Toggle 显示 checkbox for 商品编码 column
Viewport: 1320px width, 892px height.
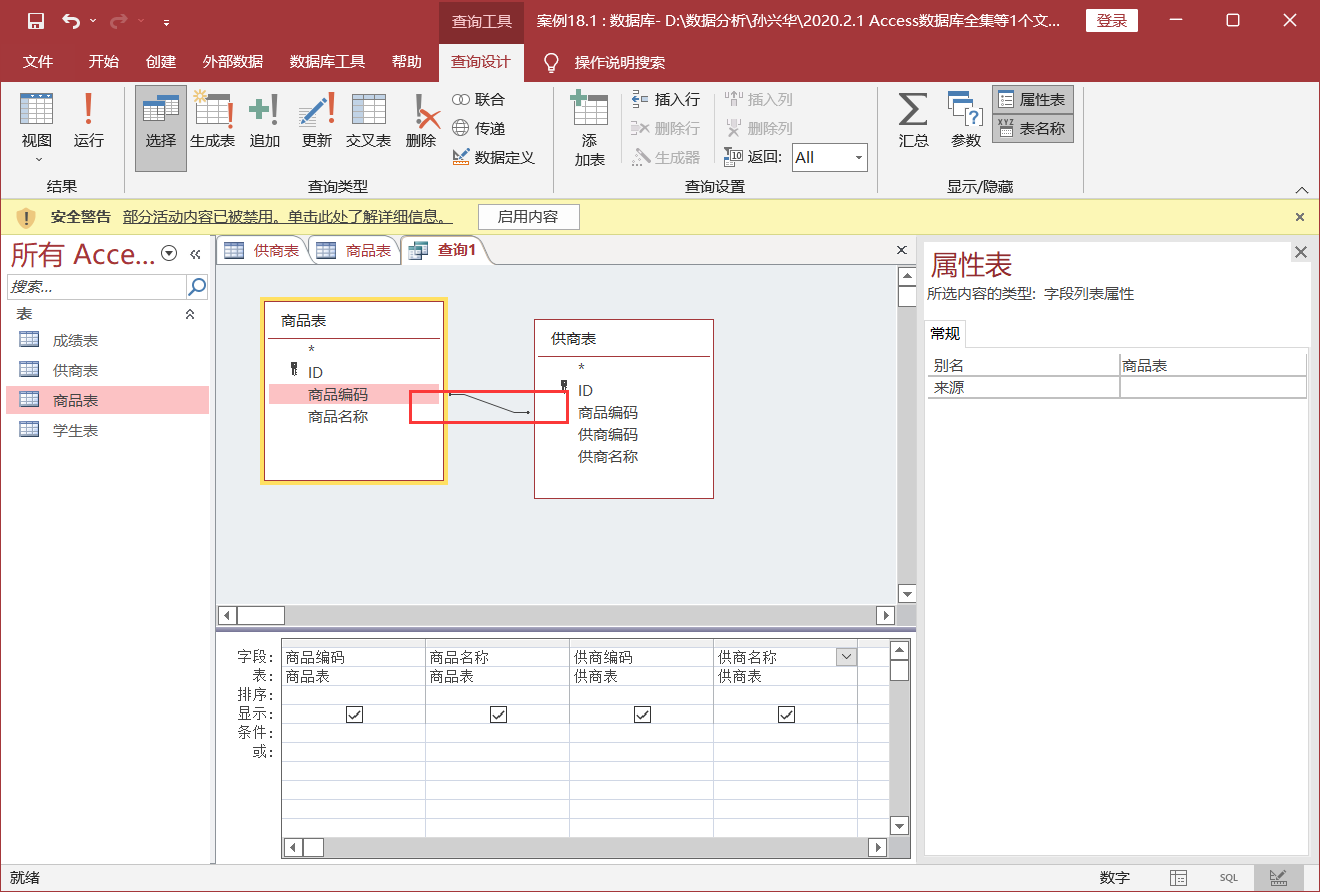[354, 714]
